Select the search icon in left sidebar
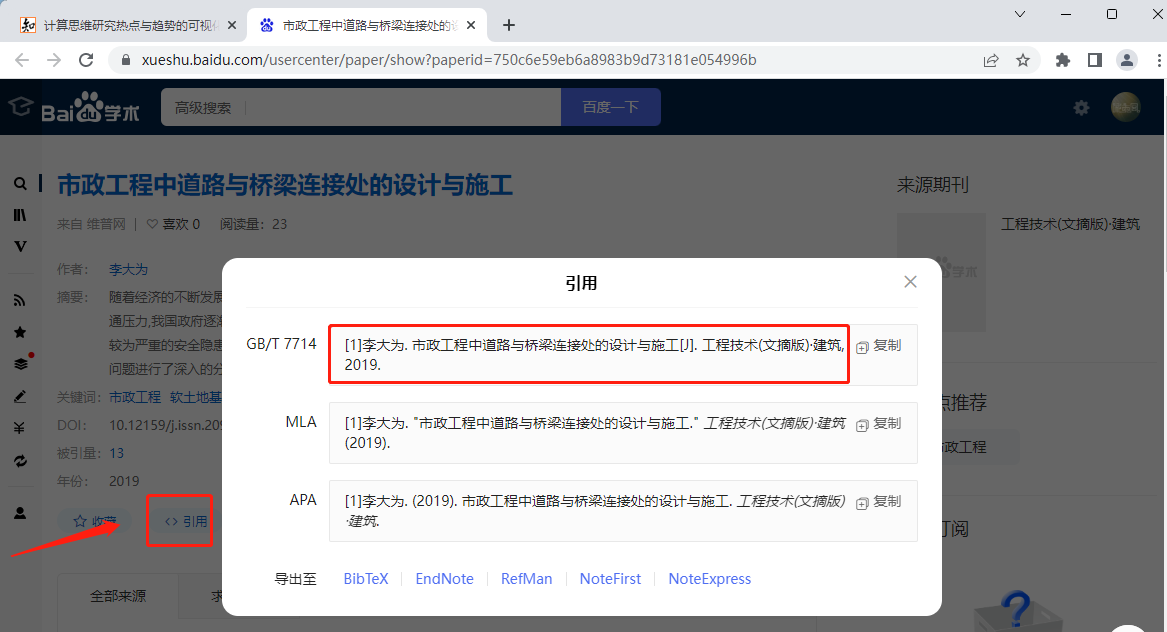Viewport: 1167px width, 632px height. [20, 184]
